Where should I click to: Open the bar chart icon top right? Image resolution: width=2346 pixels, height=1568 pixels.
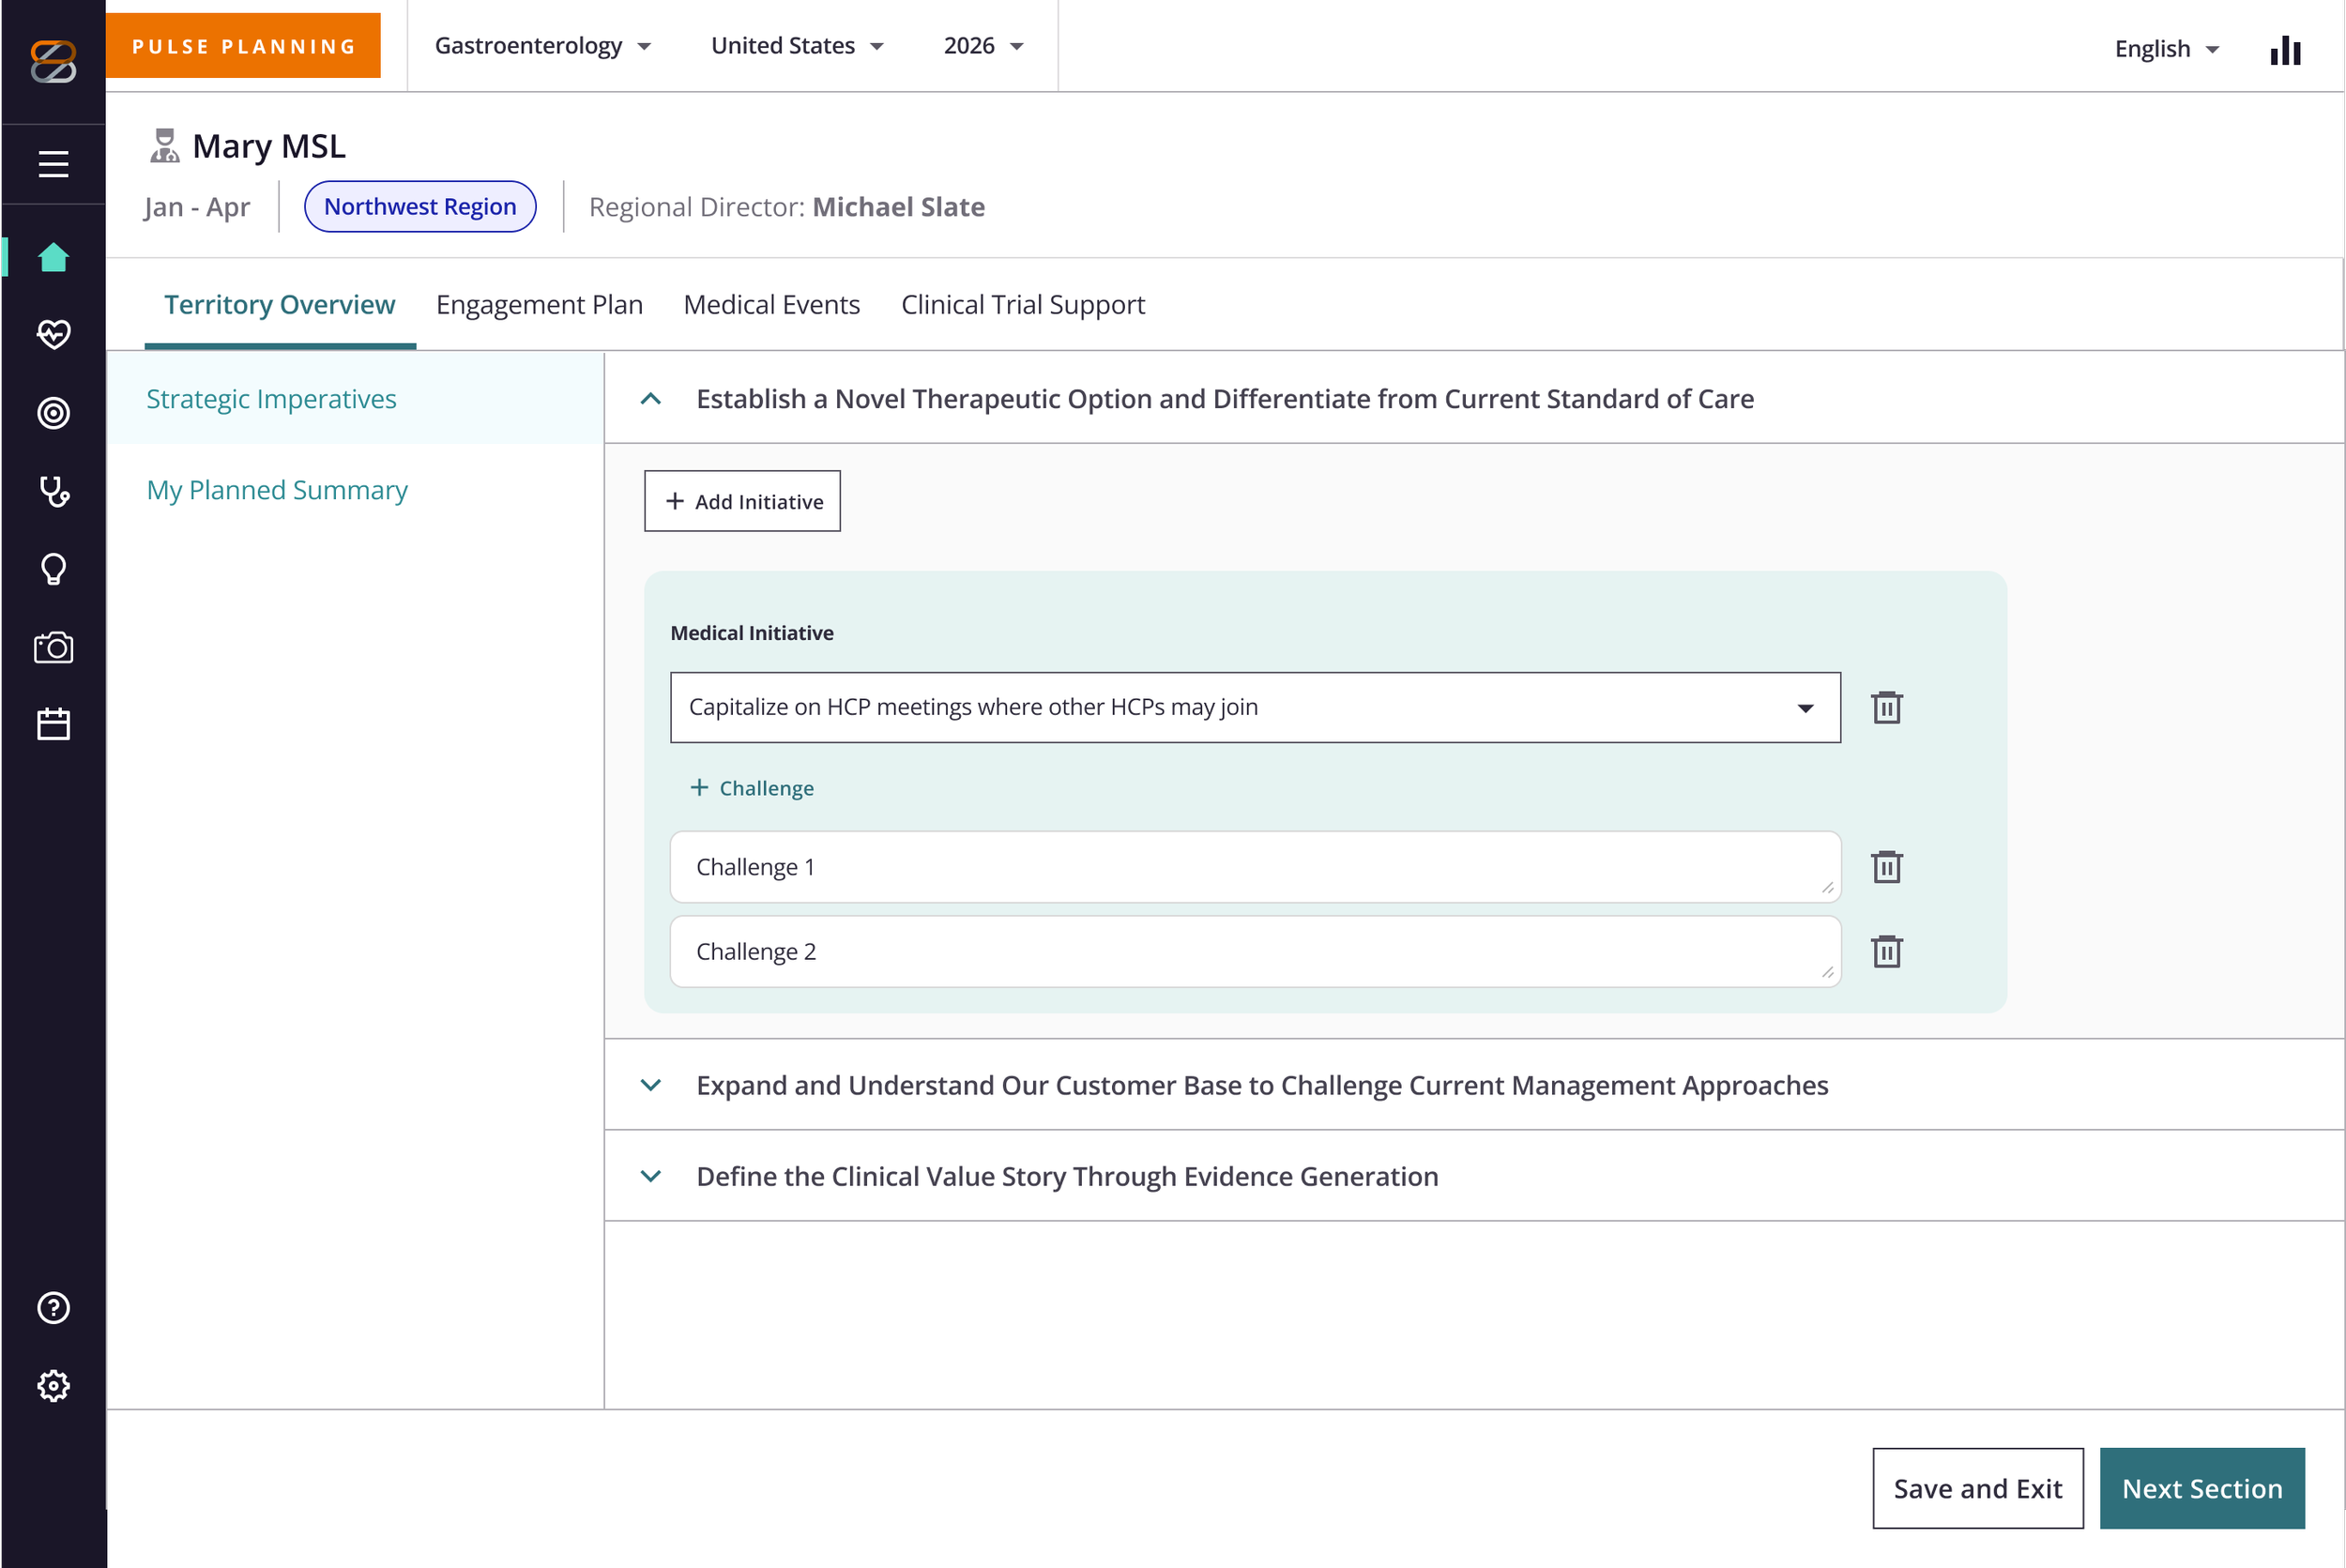click(2285, 49)
